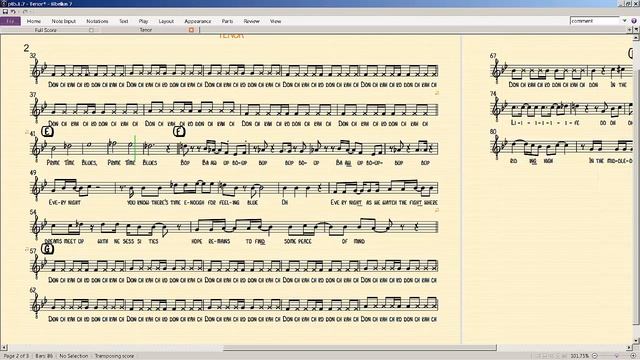Image resolution: width=640 pixels, height=360 pixels.
Task: Click the treble clef at bar 57
Action: [37, 267]
